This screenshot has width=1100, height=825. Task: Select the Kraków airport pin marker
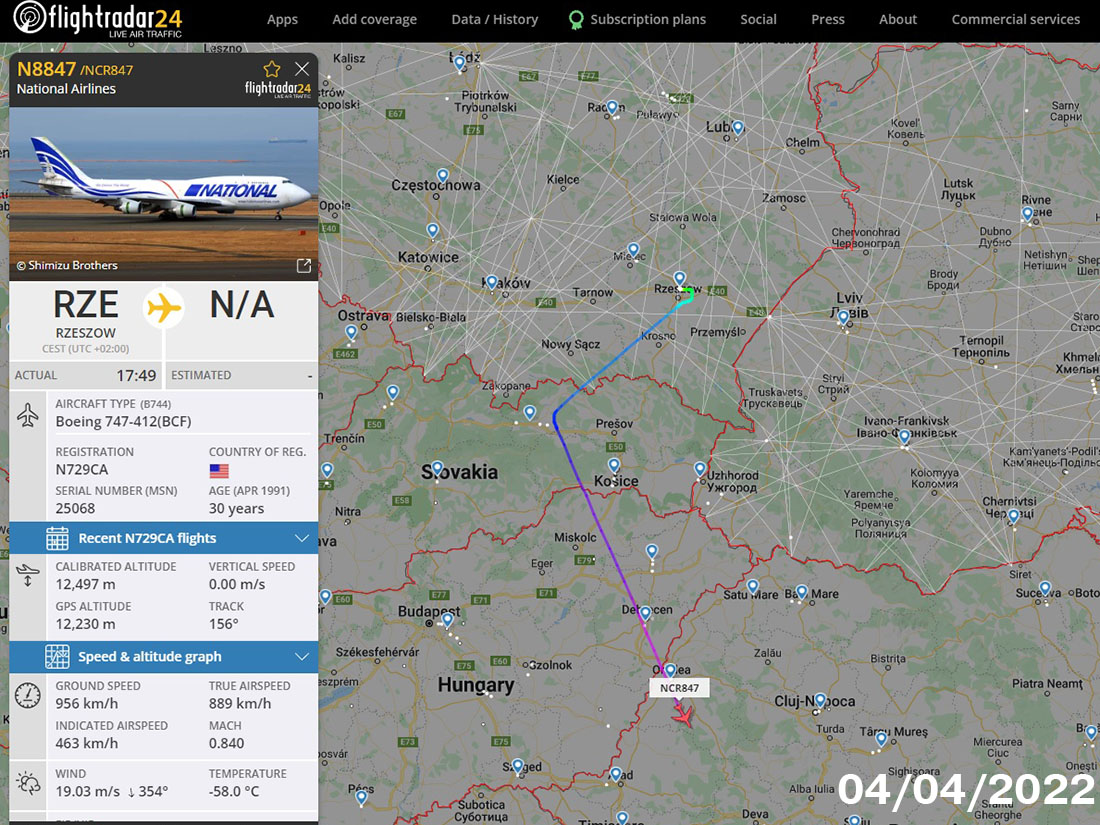pos(492,282)
